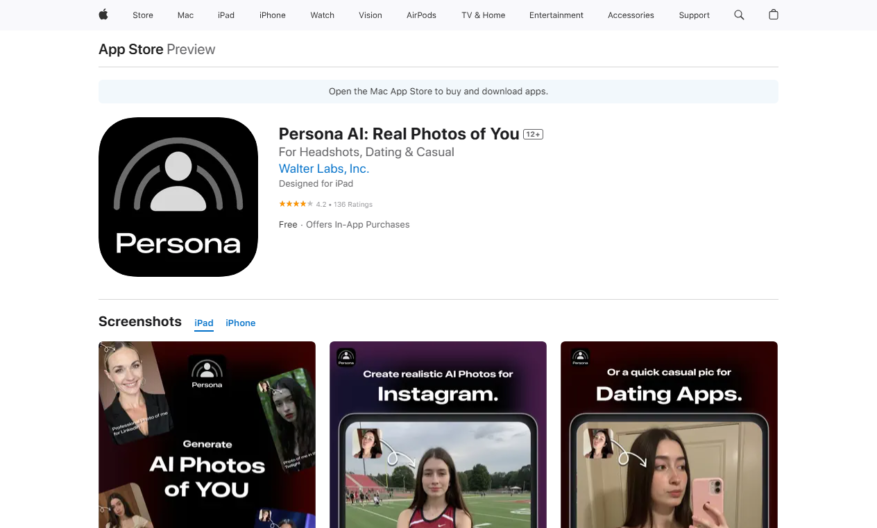
Task: Click the star rating icons
Action: [x=296, y=204]
